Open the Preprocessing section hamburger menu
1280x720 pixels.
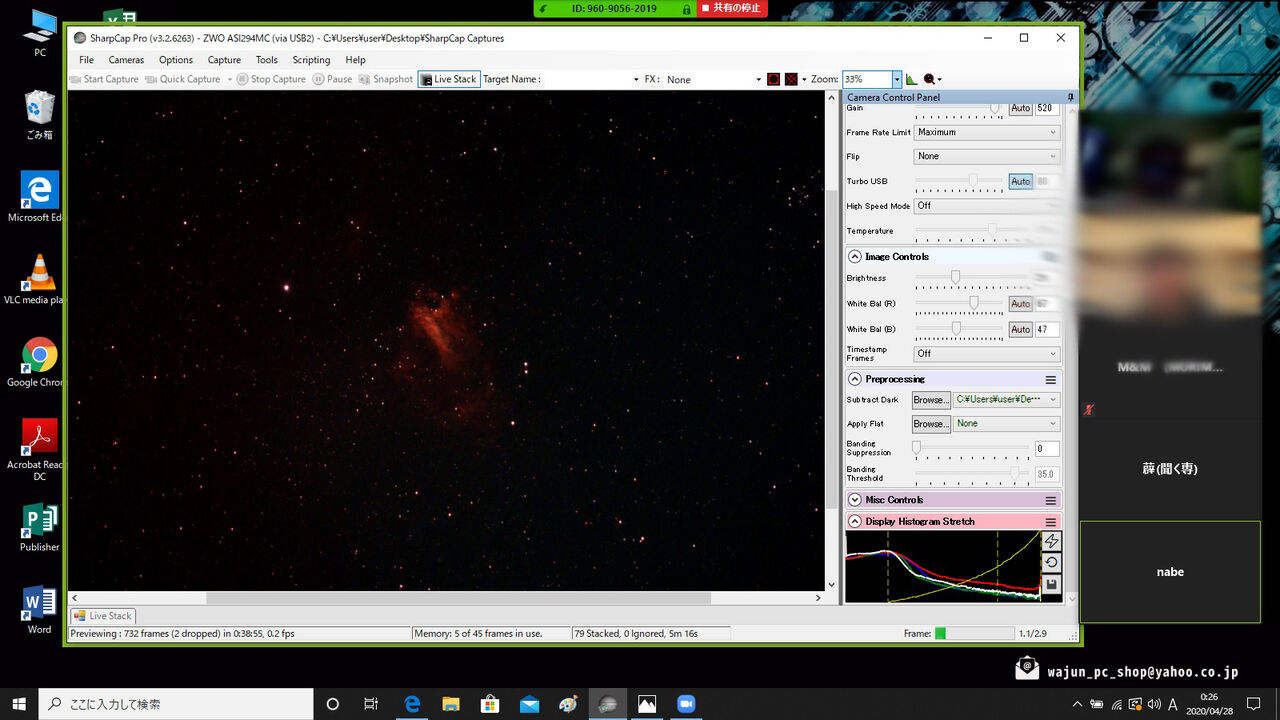point(1051,380)
